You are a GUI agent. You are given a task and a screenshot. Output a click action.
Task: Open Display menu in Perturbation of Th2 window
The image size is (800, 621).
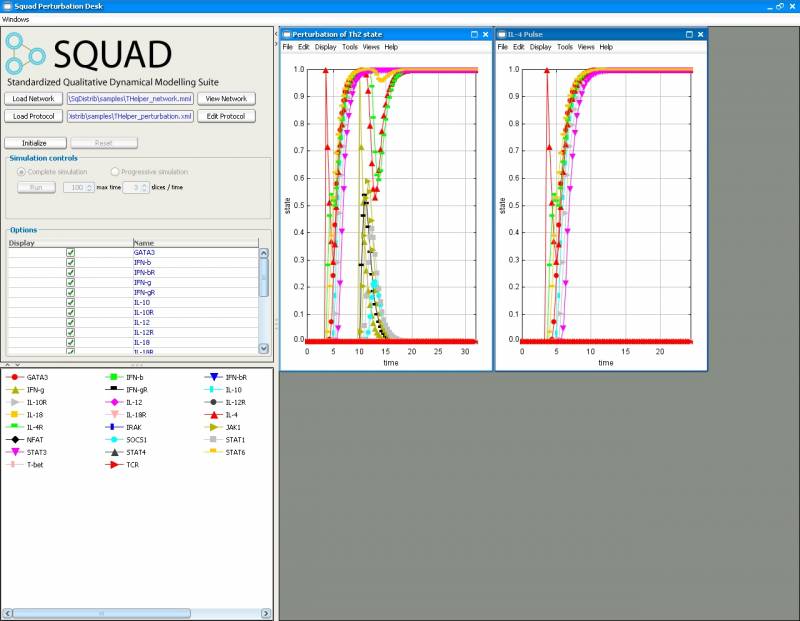click(x=326, y=47)
